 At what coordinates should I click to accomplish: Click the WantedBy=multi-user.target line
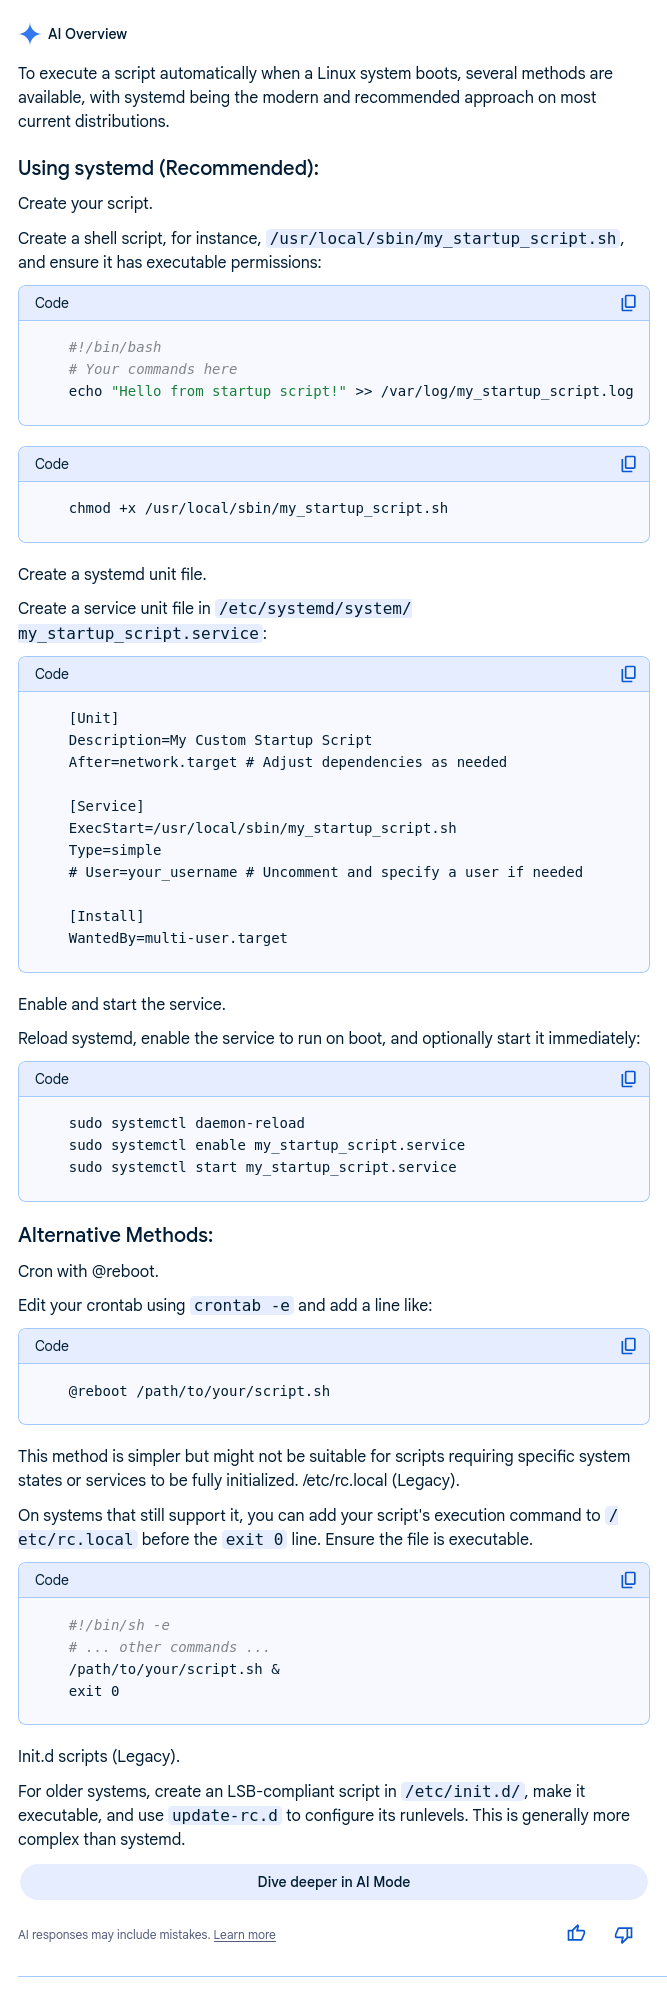click(x=178, y=938)
